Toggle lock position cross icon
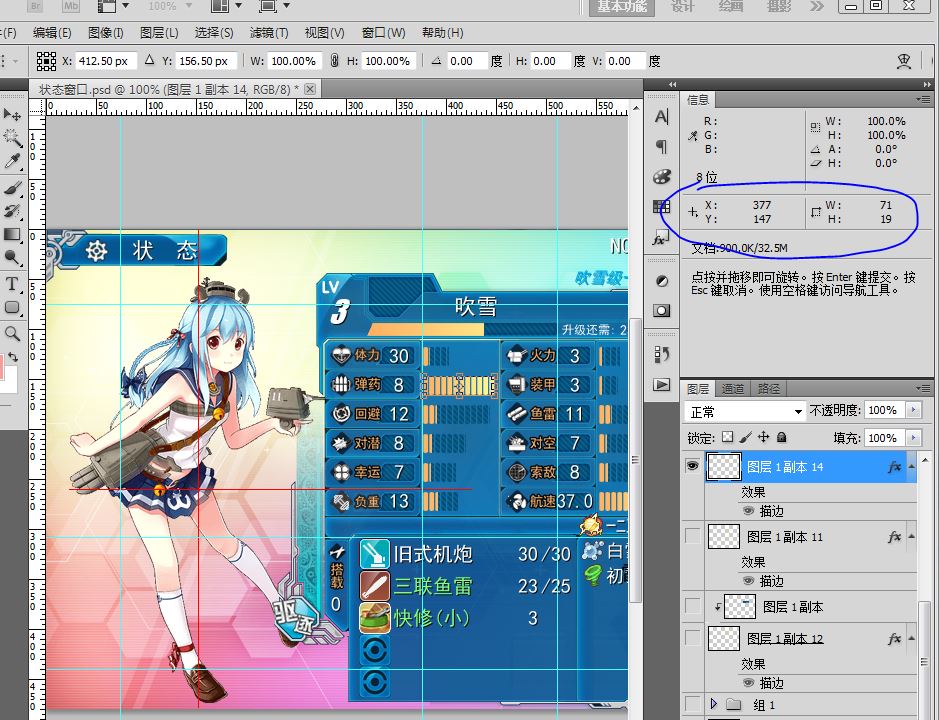This screenshot has width=939, height=720. tap(764, 437)
